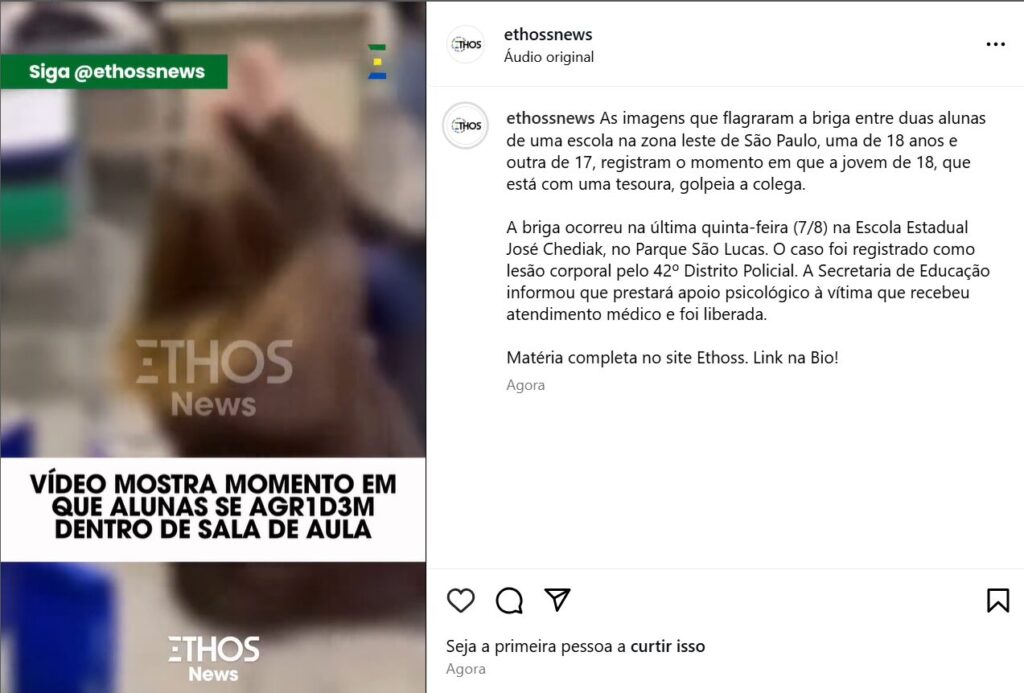
Task: Click the Ethos News logo at the video bottom
Action: (x=214, y=658)
